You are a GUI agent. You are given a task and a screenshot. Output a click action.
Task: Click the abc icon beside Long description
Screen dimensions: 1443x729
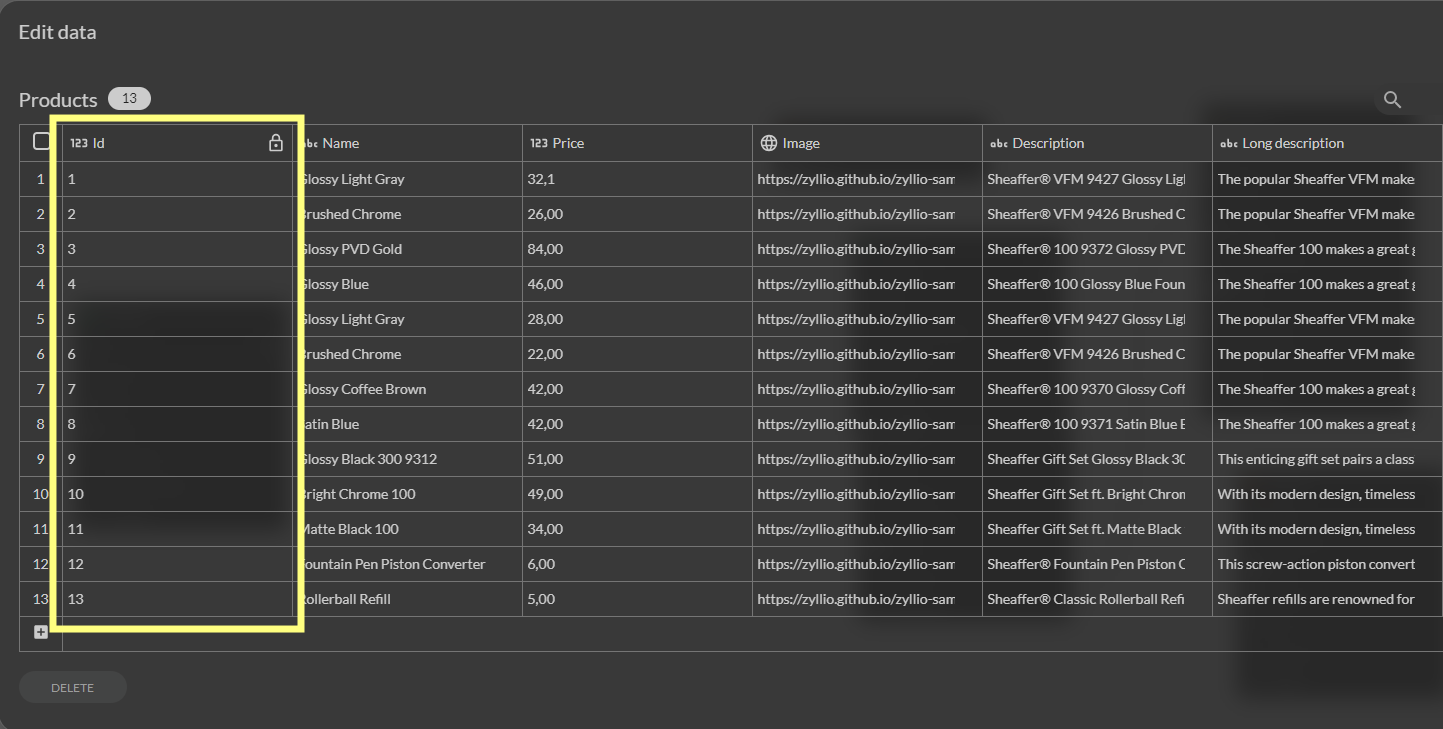[x=1229, y=143]
